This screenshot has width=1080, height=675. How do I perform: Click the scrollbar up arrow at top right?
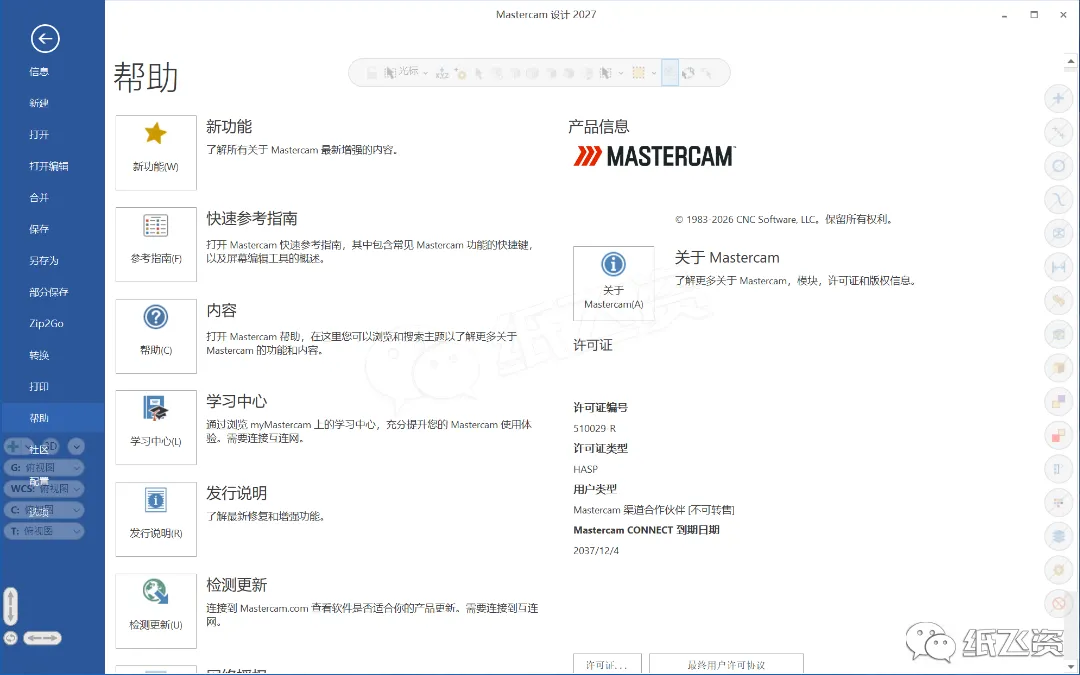click(x=1071, y=61)
